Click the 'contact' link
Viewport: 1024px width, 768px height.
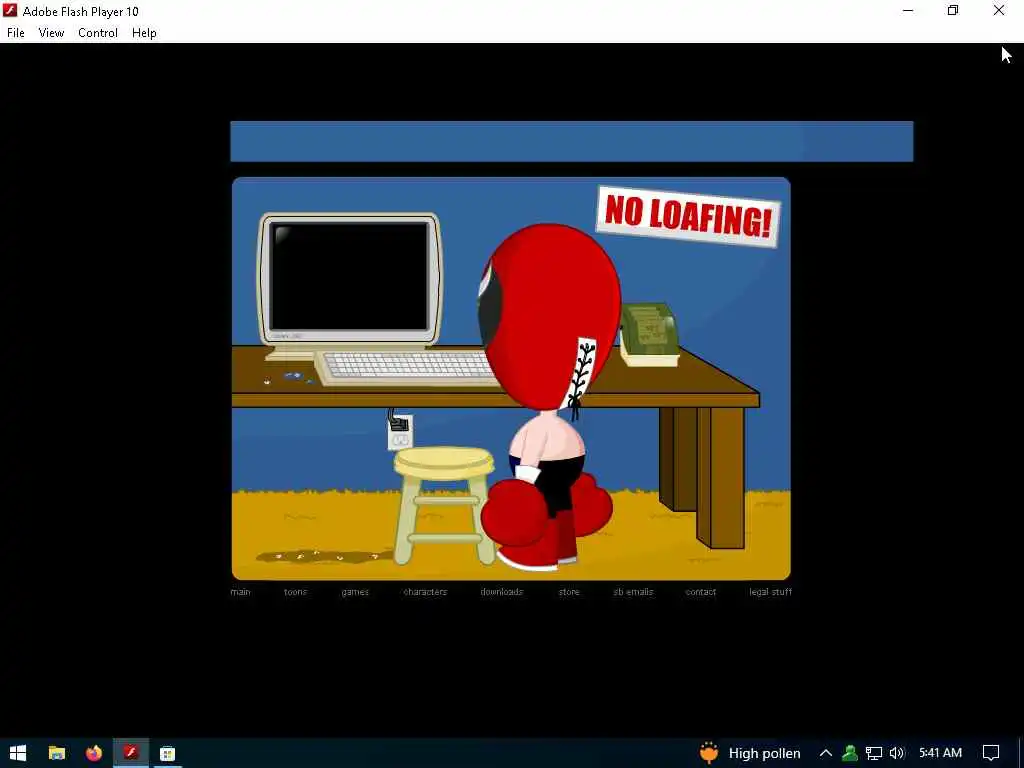[x=701, y=592]
